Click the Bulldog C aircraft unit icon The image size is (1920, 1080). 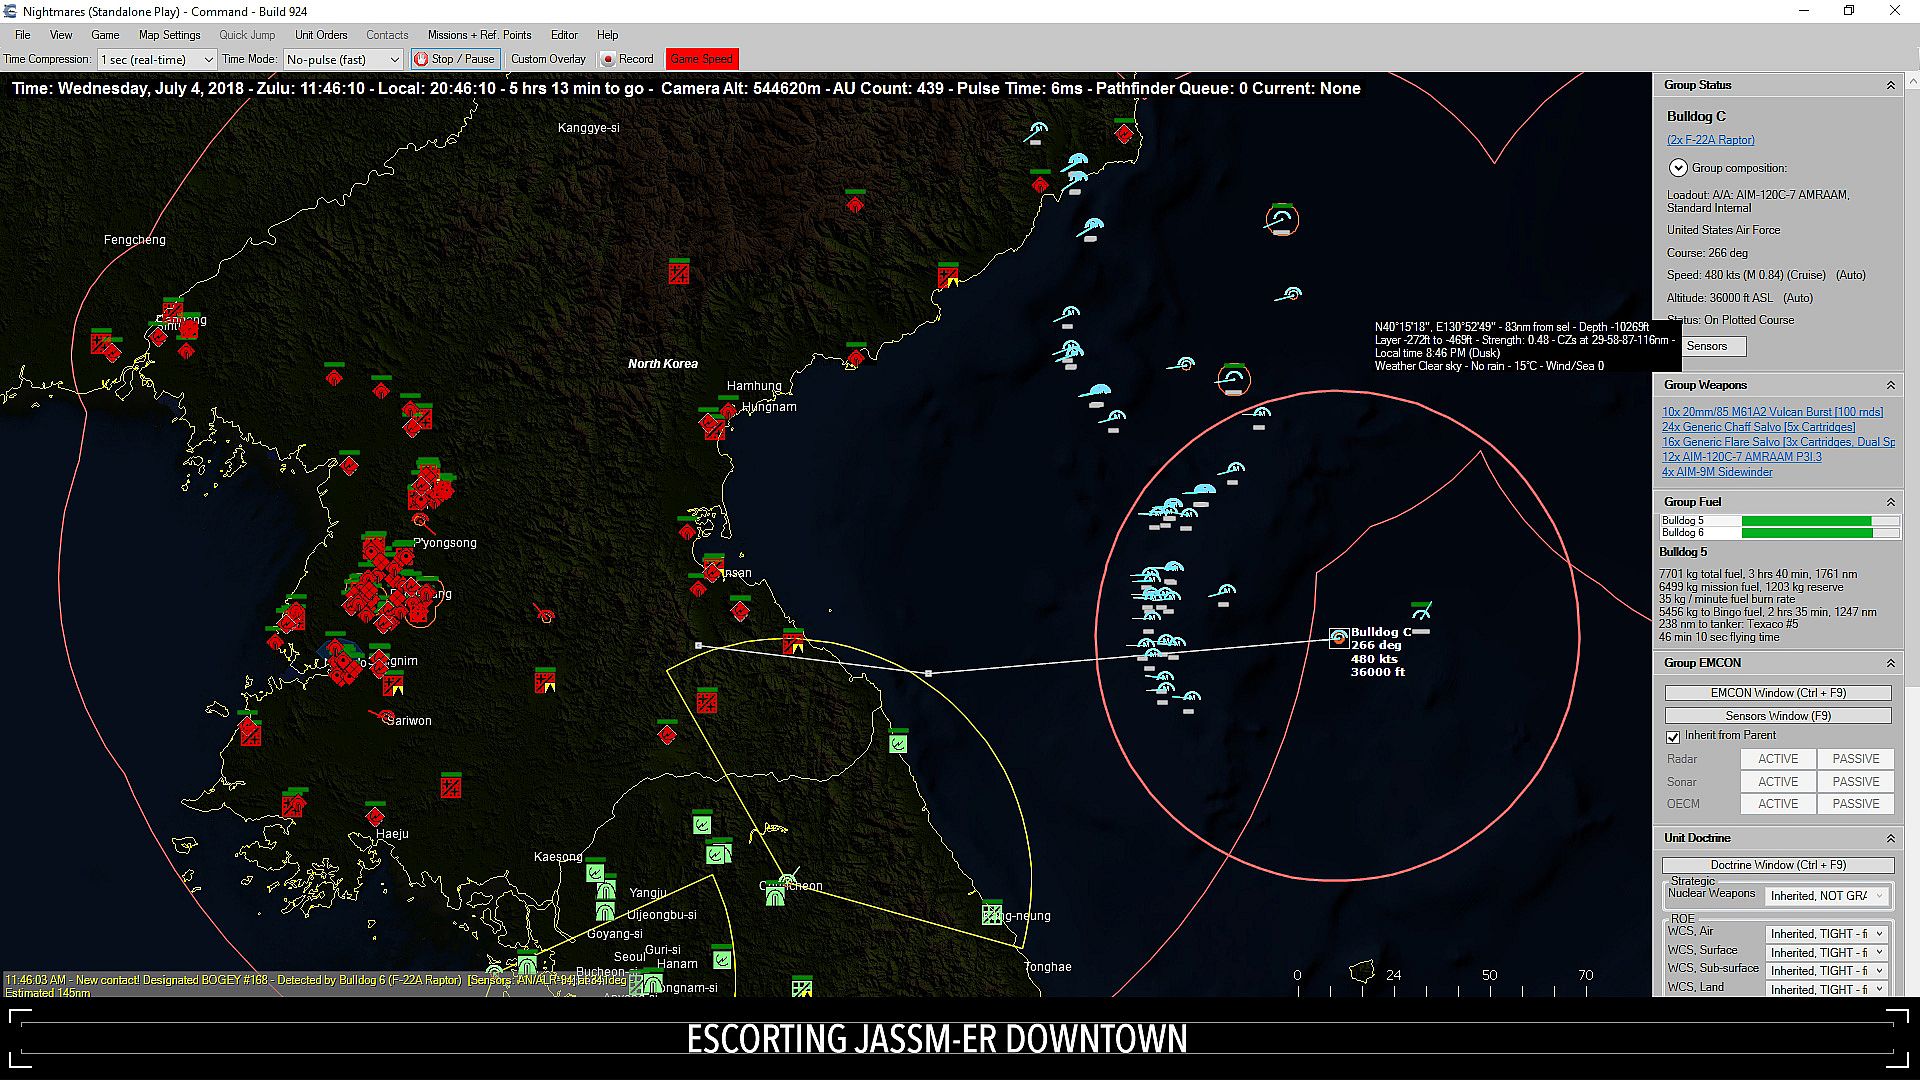click(x=1339, y=637)
